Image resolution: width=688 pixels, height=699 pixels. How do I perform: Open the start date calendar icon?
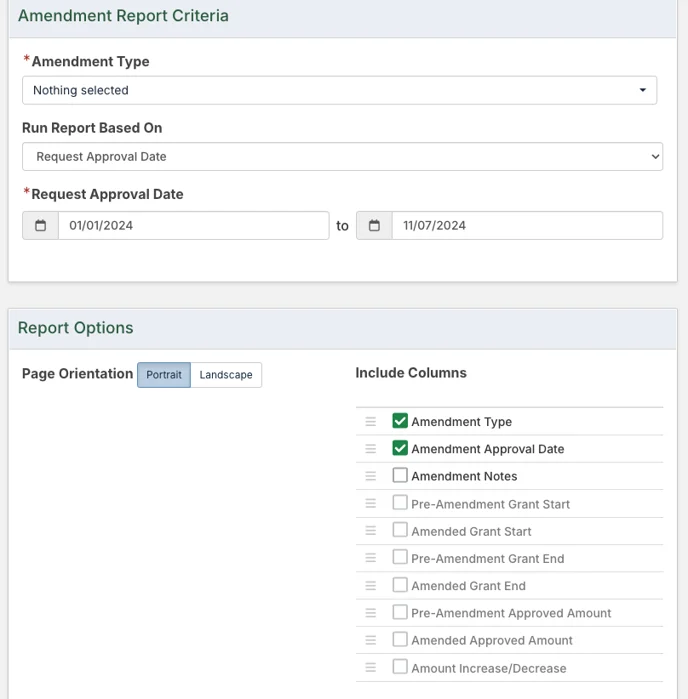point(41,226)
